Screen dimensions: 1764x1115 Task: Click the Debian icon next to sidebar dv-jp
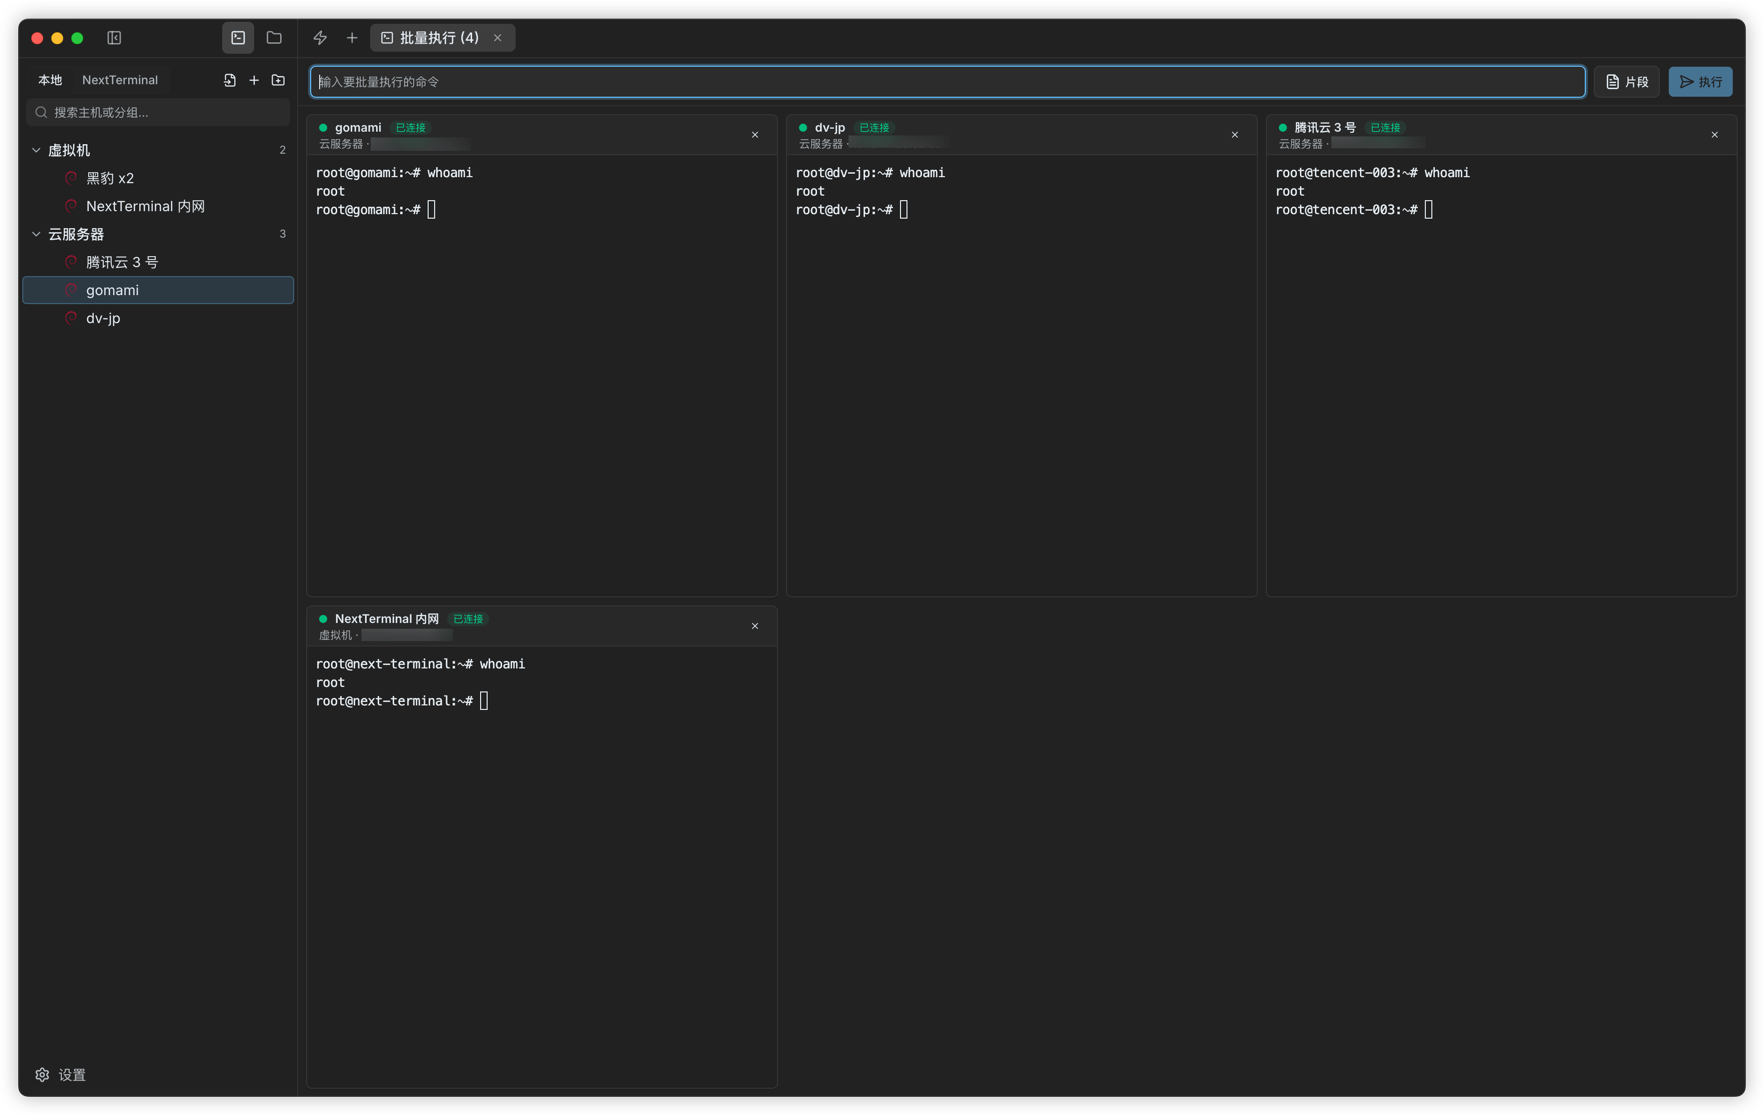(x=71, y=318)
